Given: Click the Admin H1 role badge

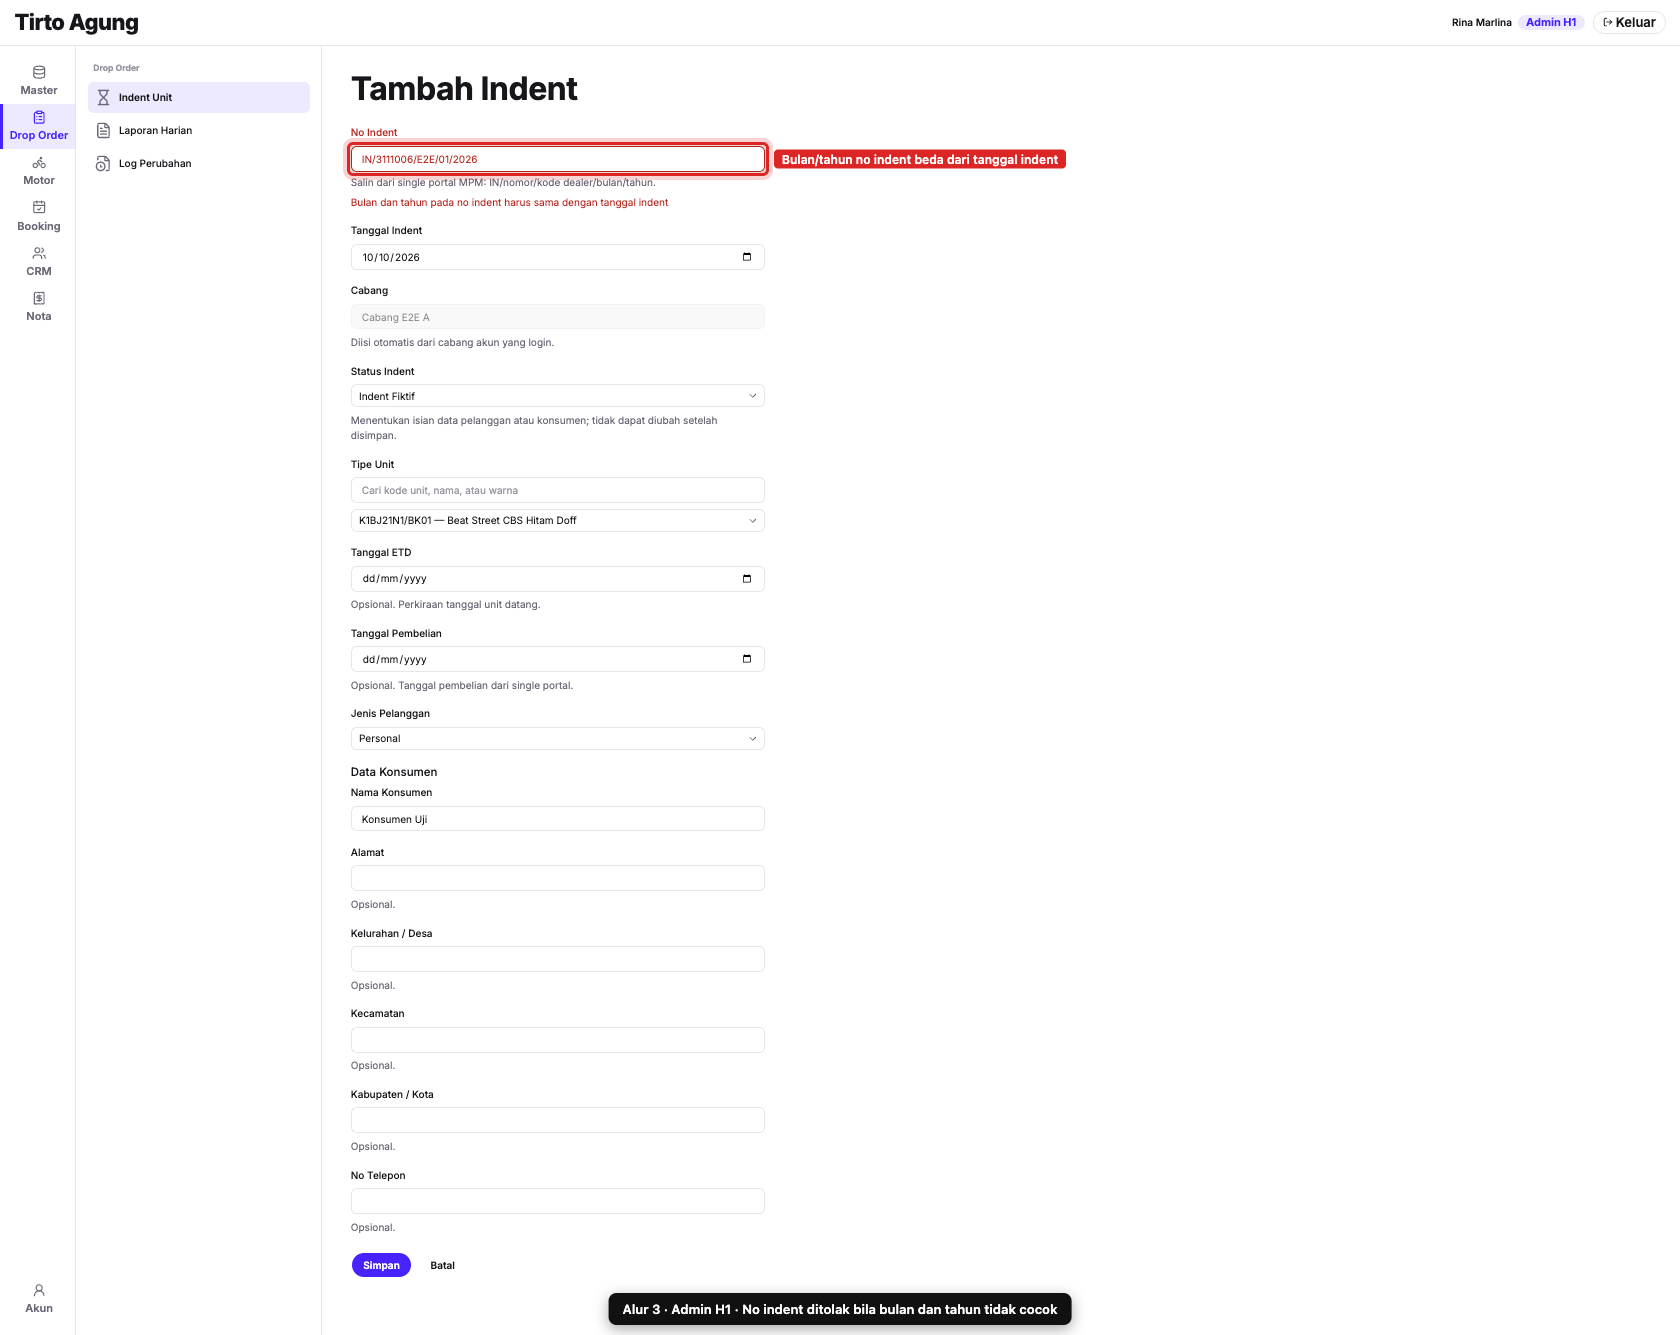Looking at the screenshot, I should 1551,22.
